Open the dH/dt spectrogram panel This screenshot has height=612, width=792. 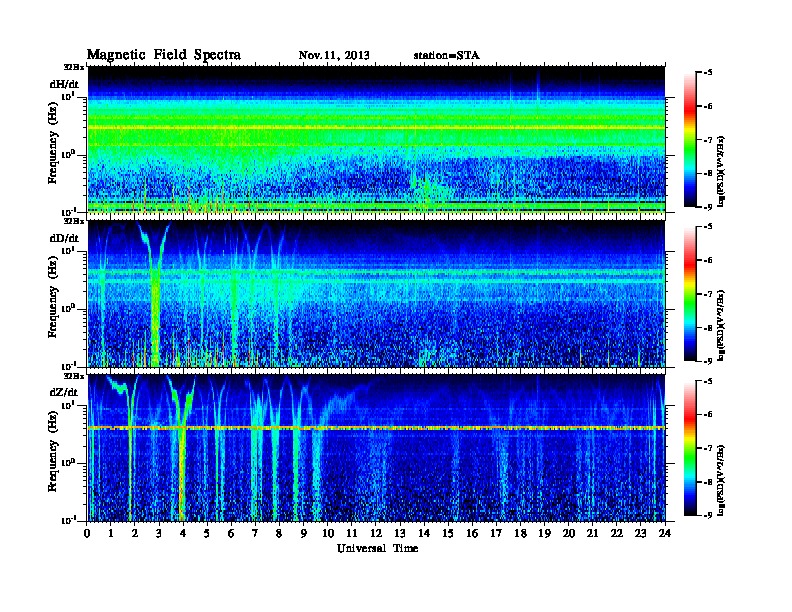pyautogui.click(x=376, y=139)
